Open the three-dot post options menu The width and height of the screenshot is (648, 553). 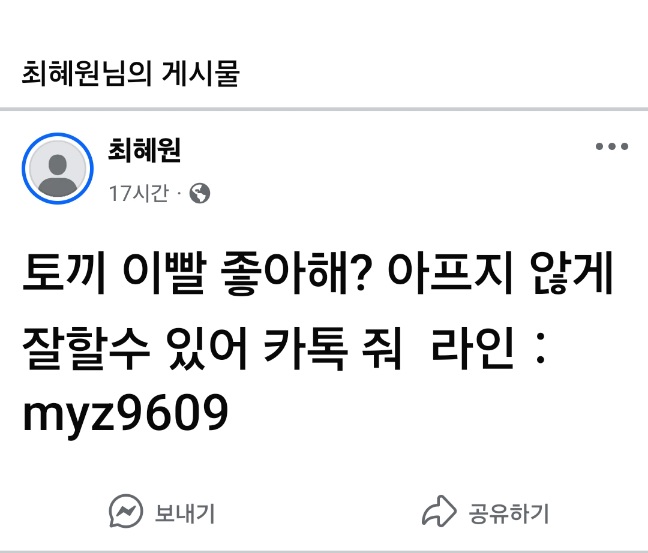(612, 146)
